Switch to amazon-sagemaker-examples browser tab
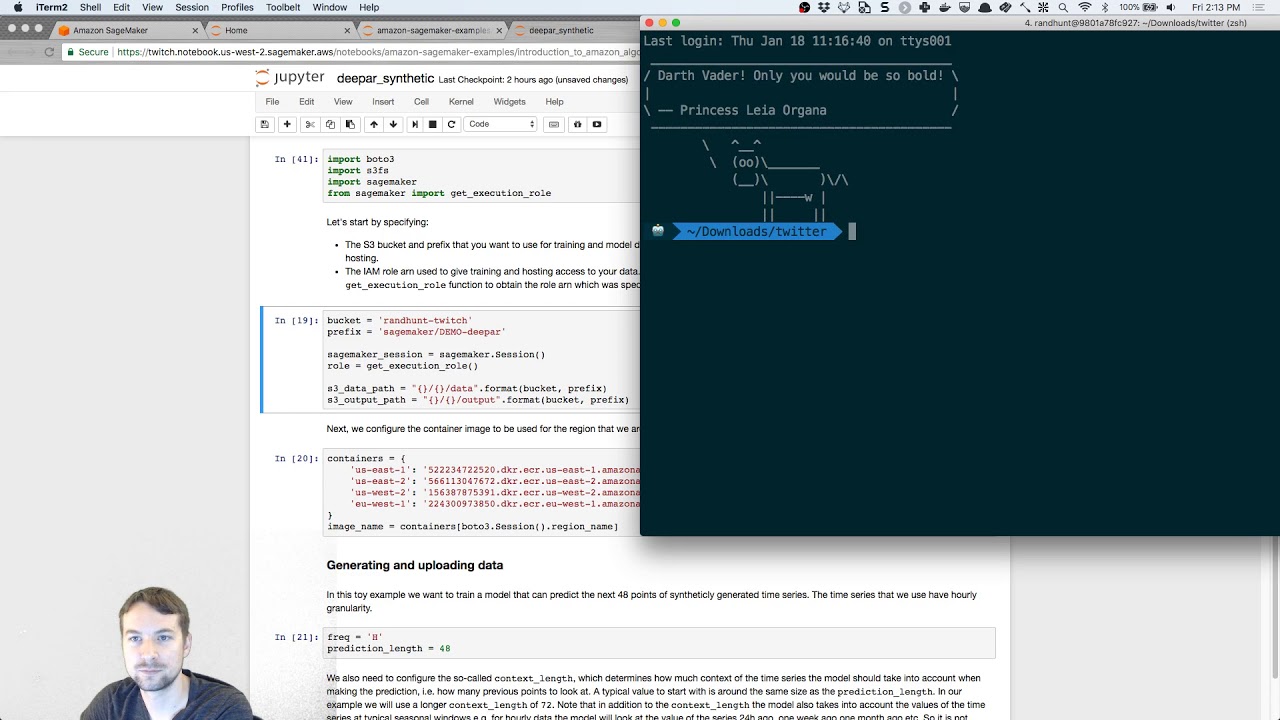This screenshot has height=720, width=1280. pyautogui.click(x=433, y=30)
